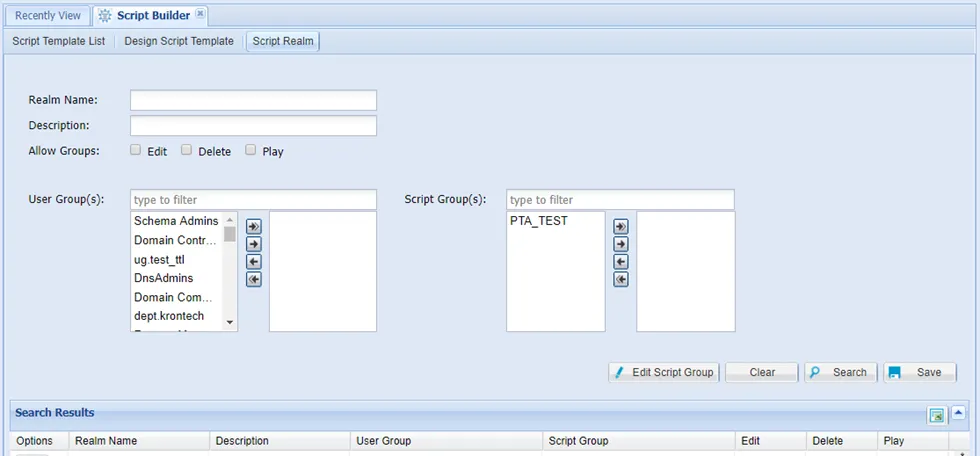Viewport: 980px width, 456px height.
Task: Click the Description column header
Action: click(x=279, y=441)
